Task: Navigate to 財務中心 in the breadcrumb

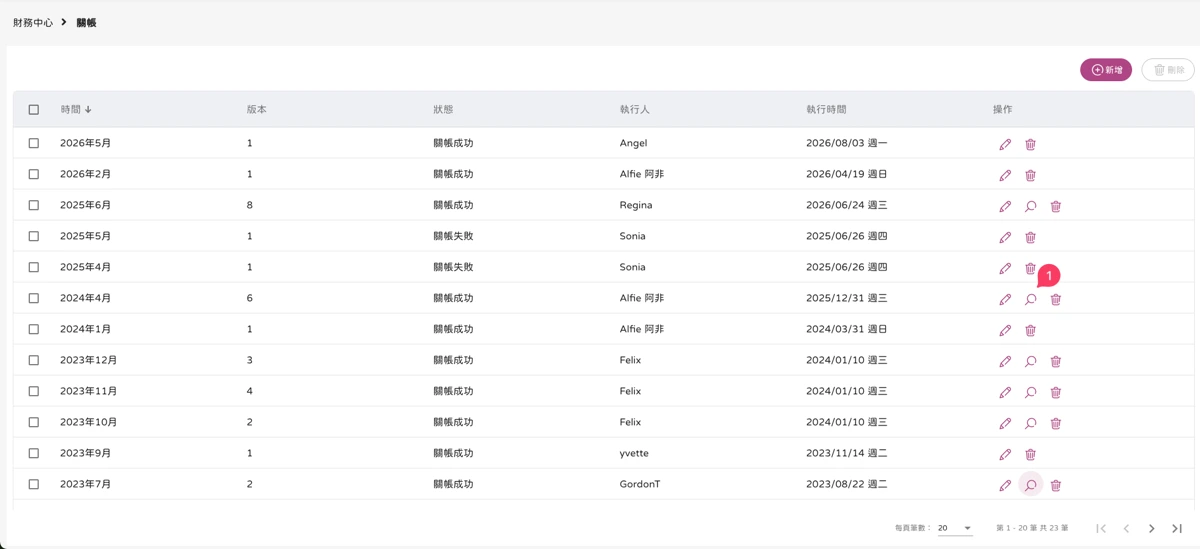Action: click(x=33, y=22)
